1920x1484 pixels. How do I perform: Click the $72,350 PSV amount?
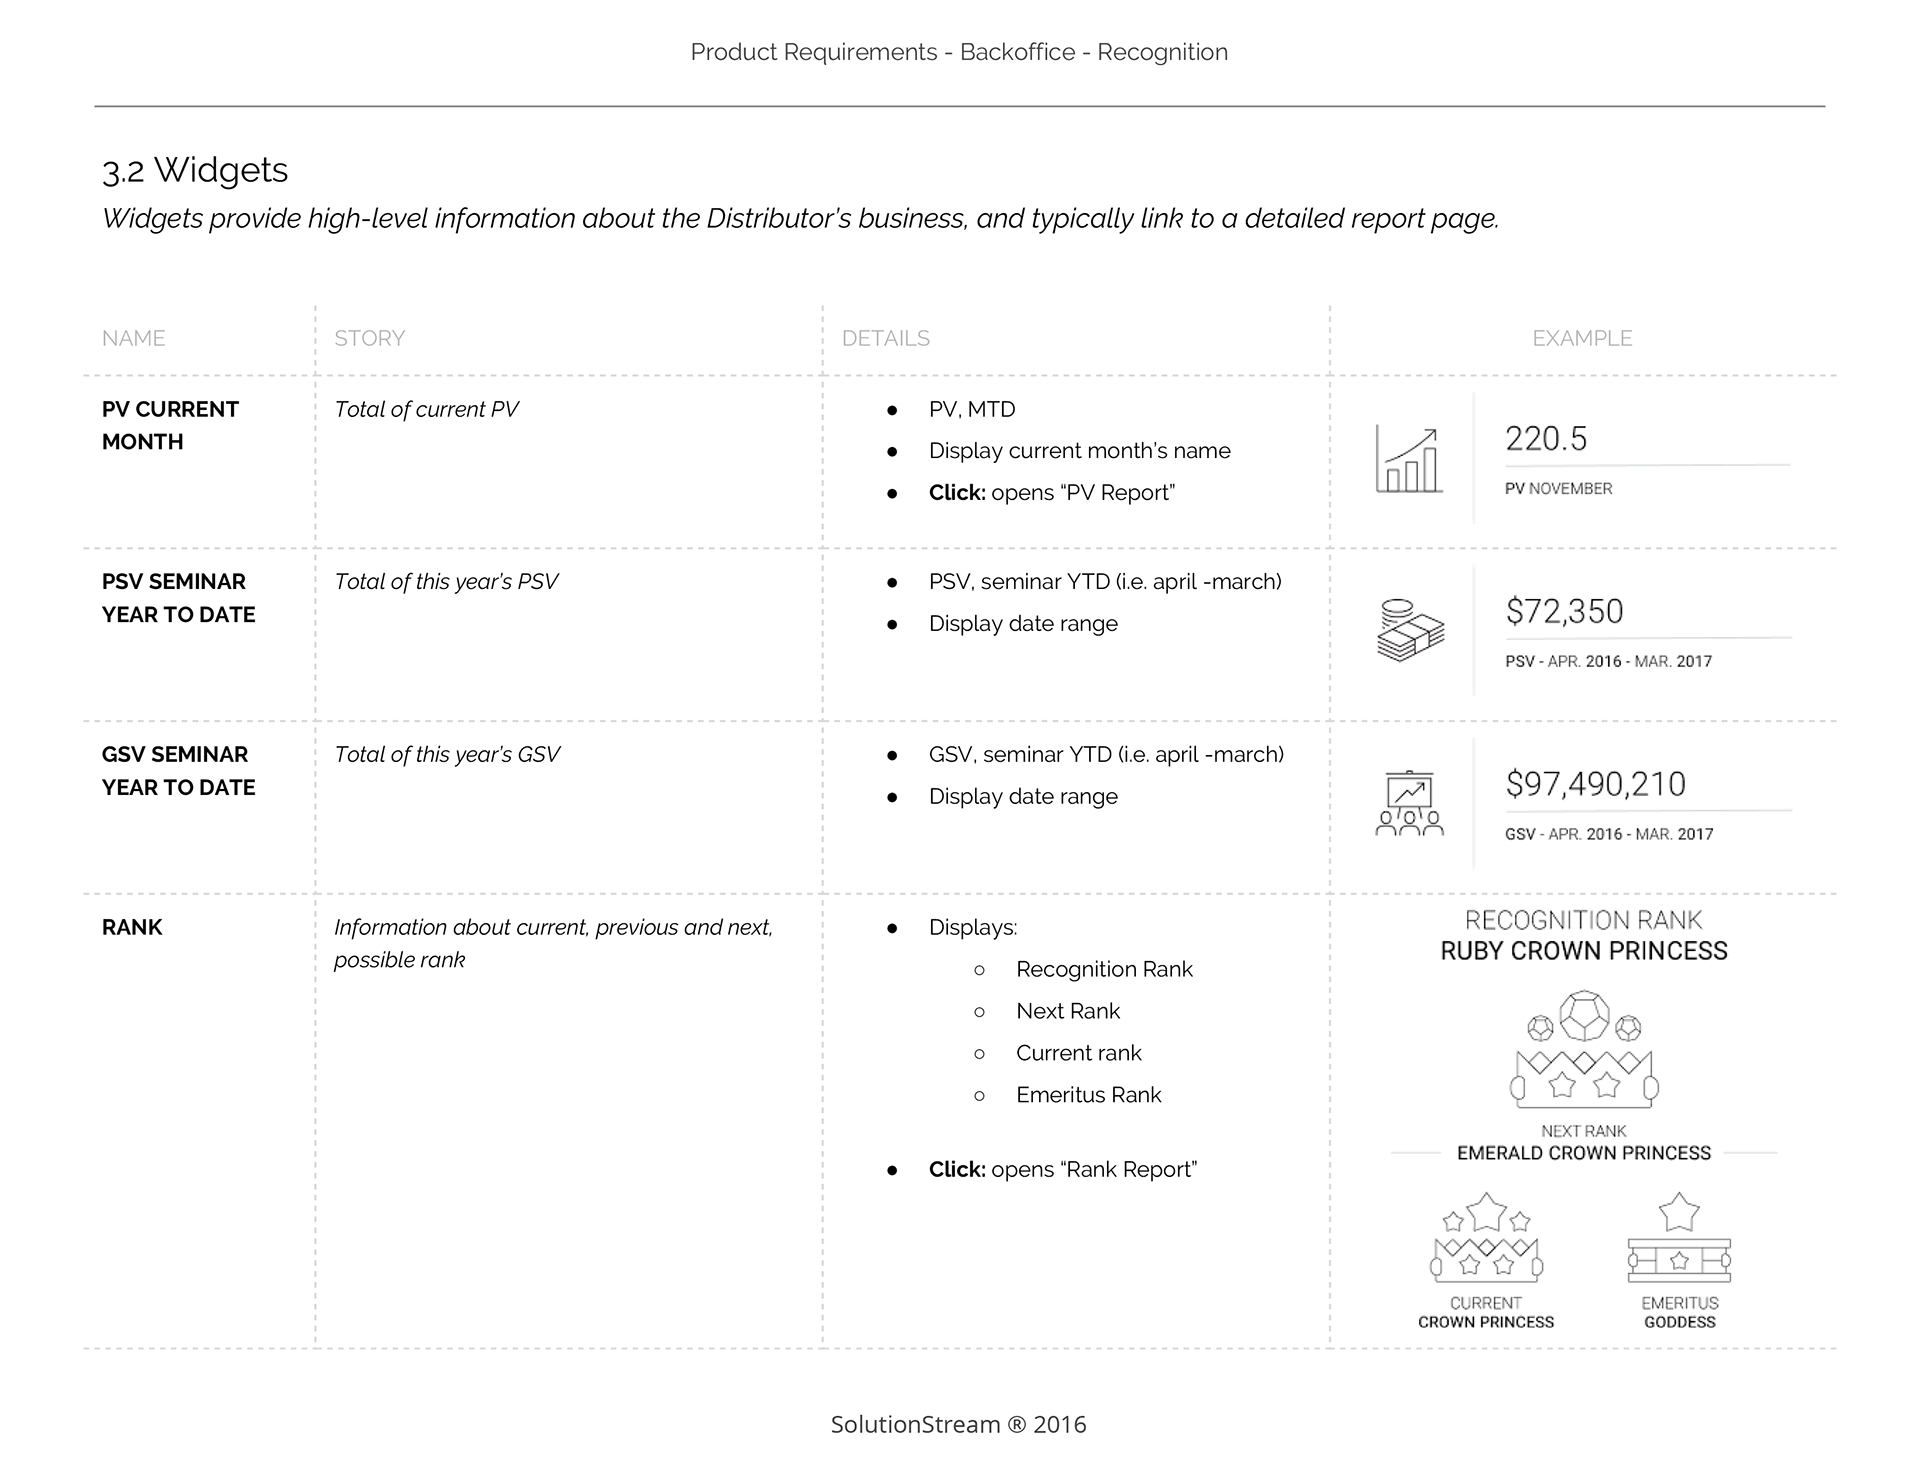tap(1564, 611)
